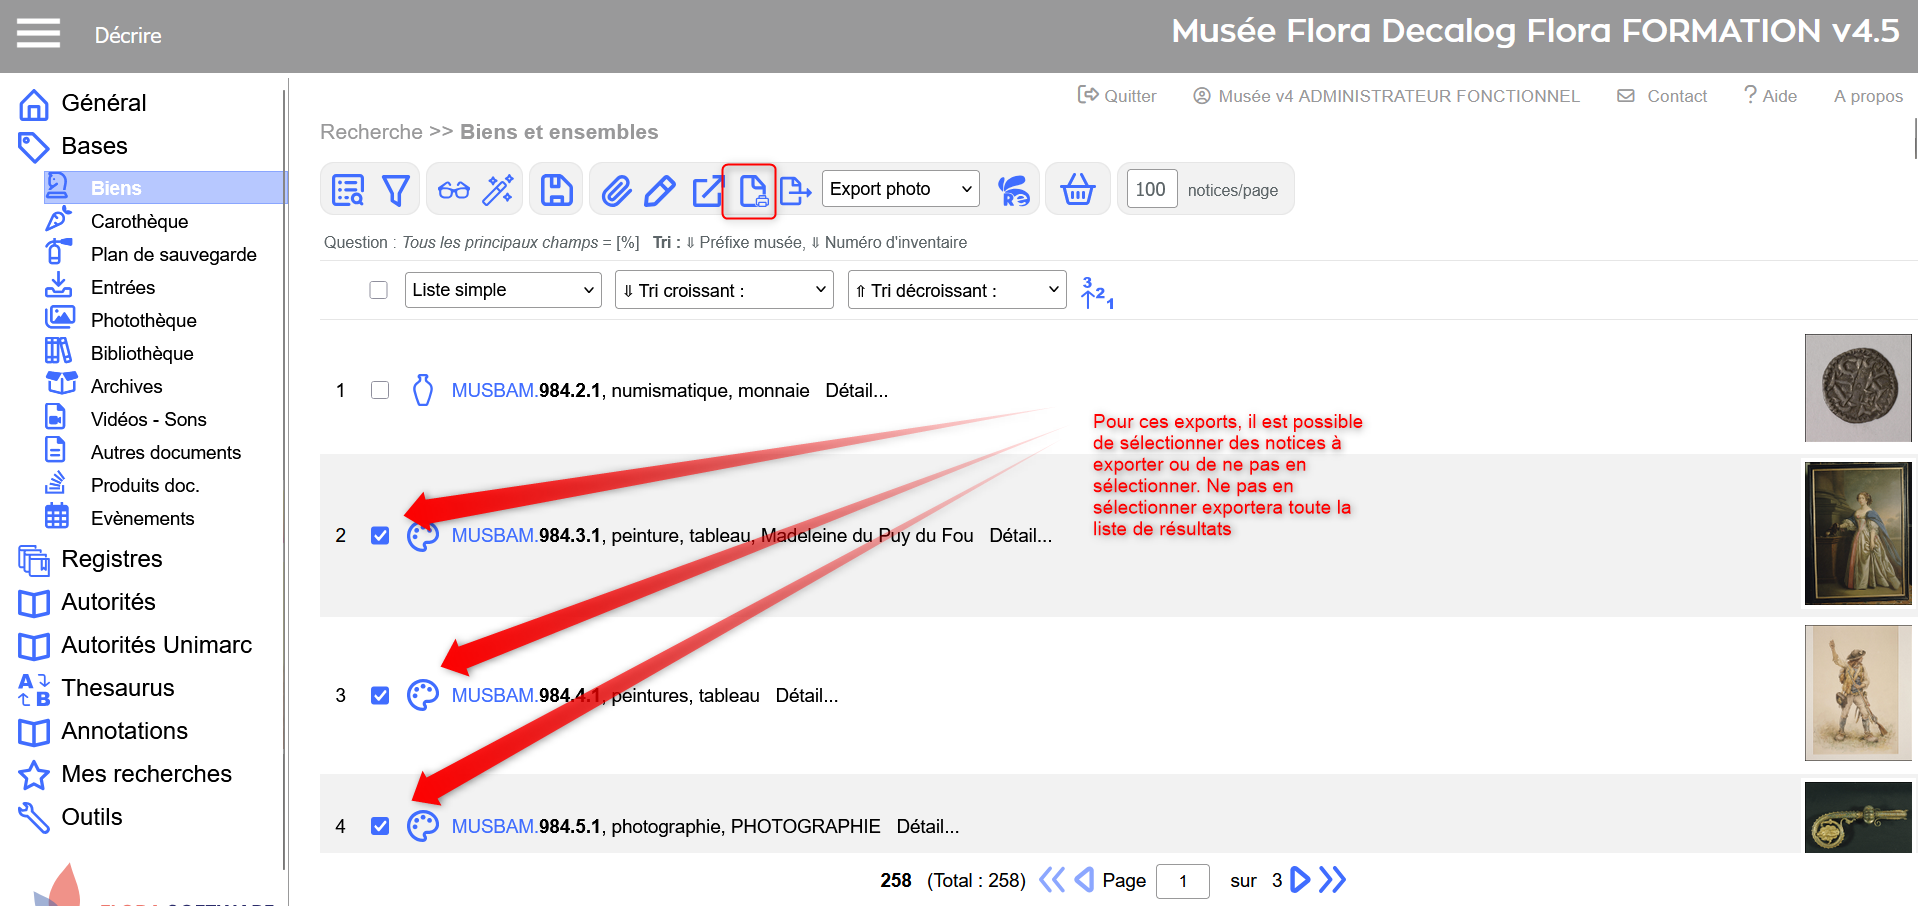Click the document print export icon
This screenshot has height=906, width=1918.
click(751, 190)
